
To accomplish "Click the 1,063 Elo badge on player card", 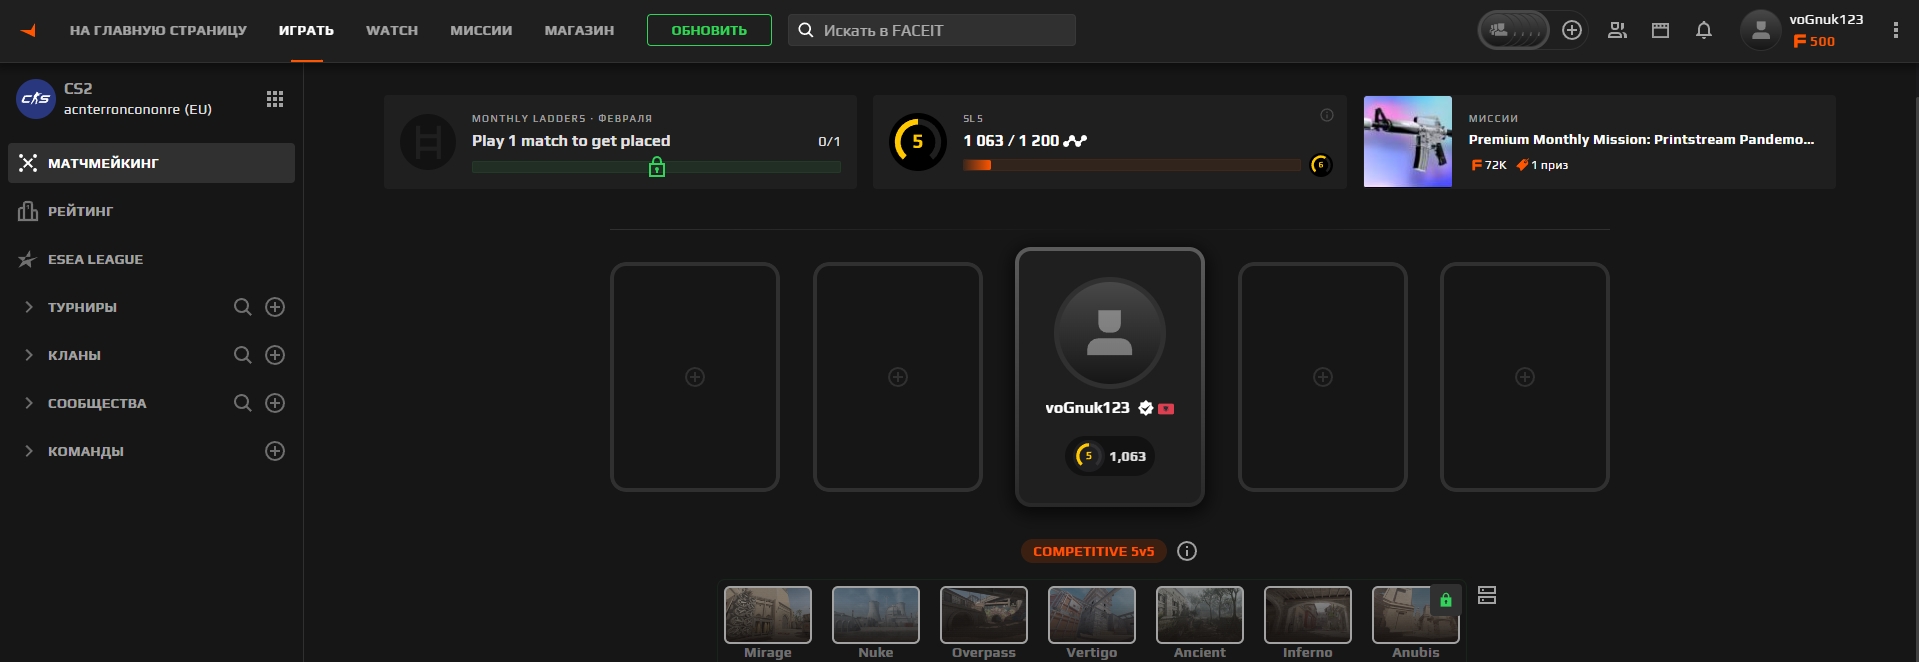I will coord(1110,456).
